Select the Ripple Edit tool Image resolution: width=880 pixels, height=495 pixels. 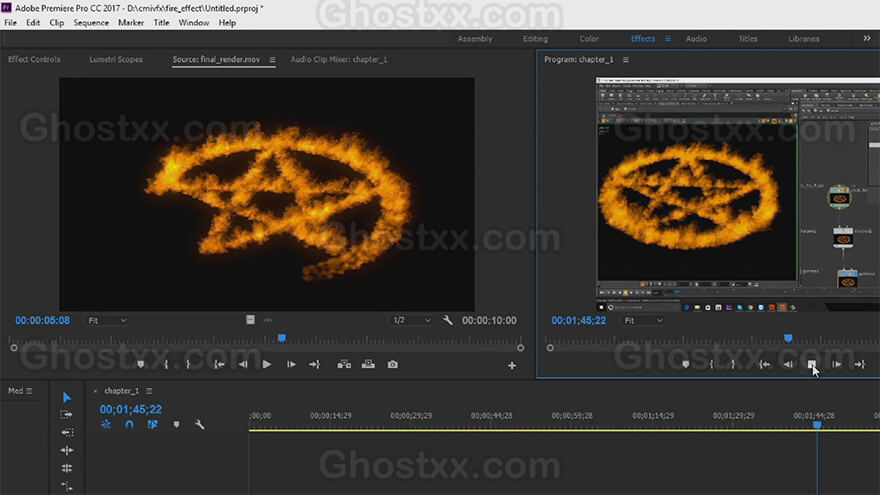pos(67,450)
